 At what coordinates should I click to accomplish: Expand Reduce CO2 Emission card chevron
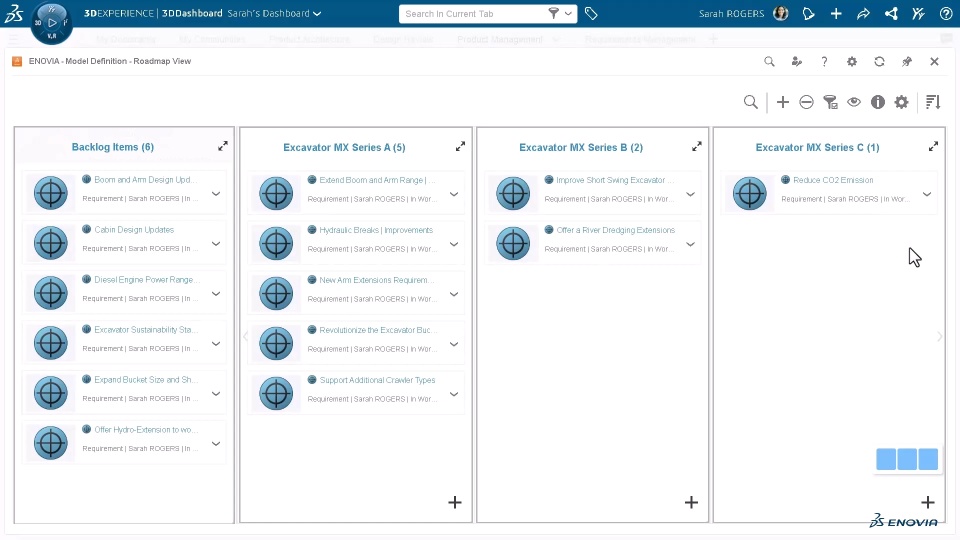pos(927,194)
